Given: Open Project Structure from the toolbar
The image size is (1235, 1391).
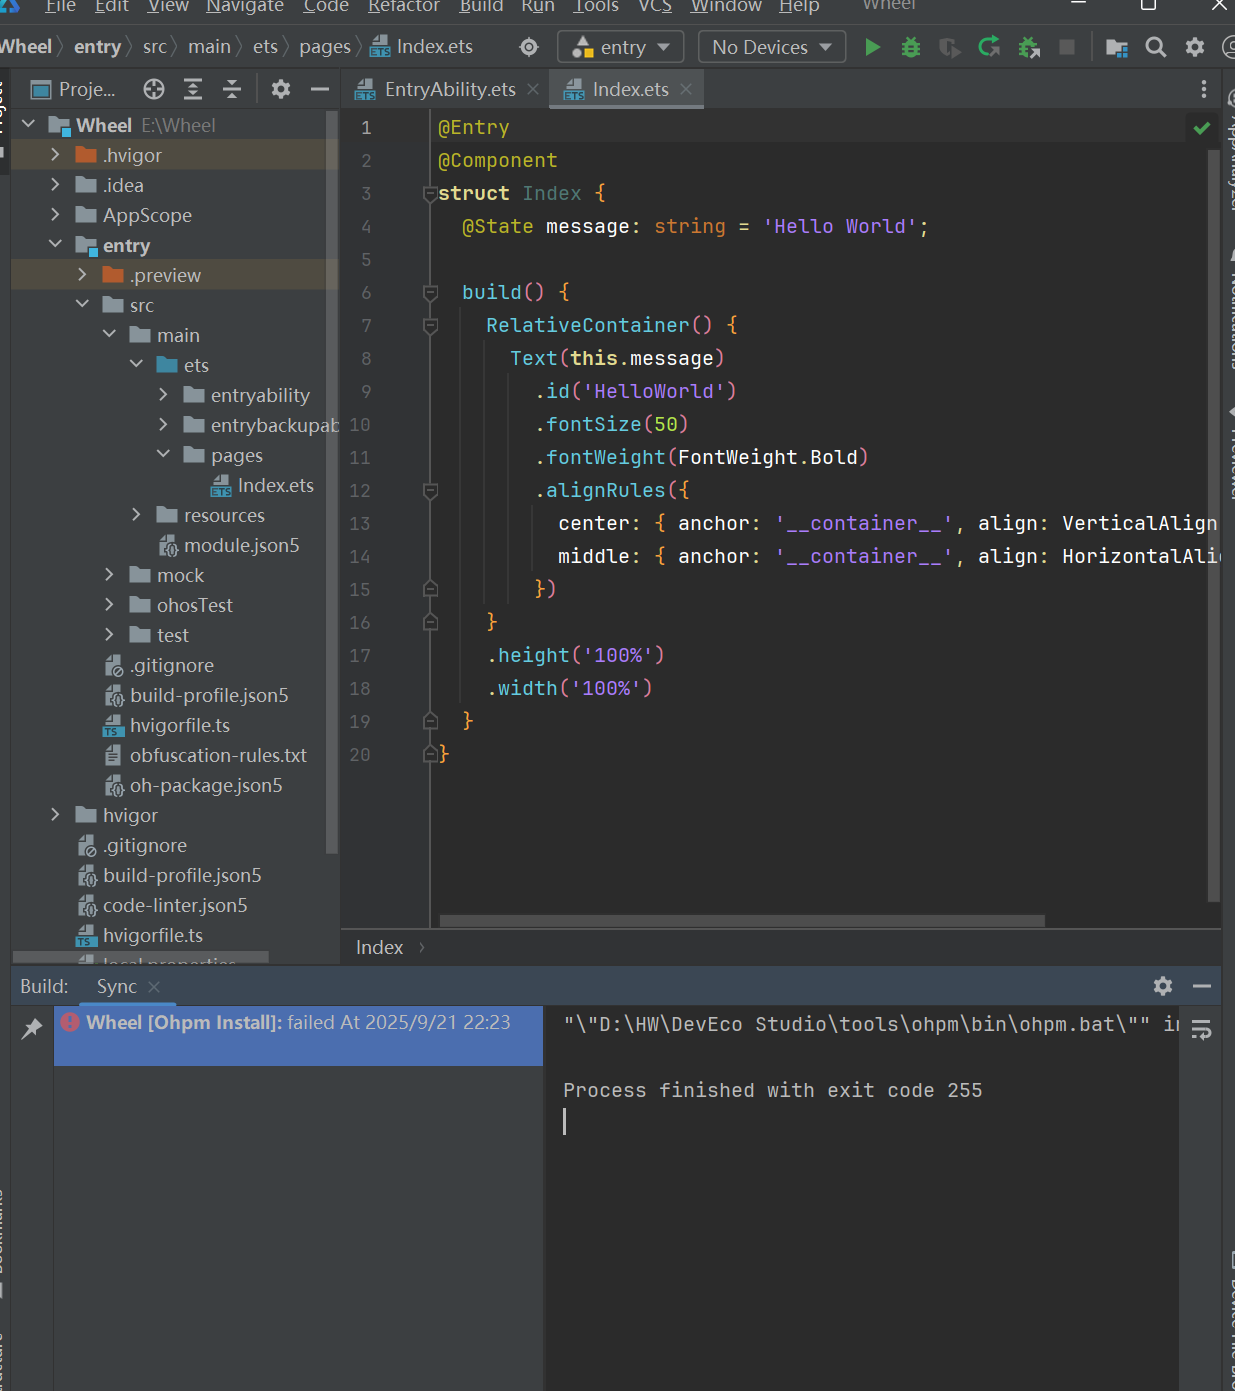Looking at the screenshot, I should tap(1116, 47).
